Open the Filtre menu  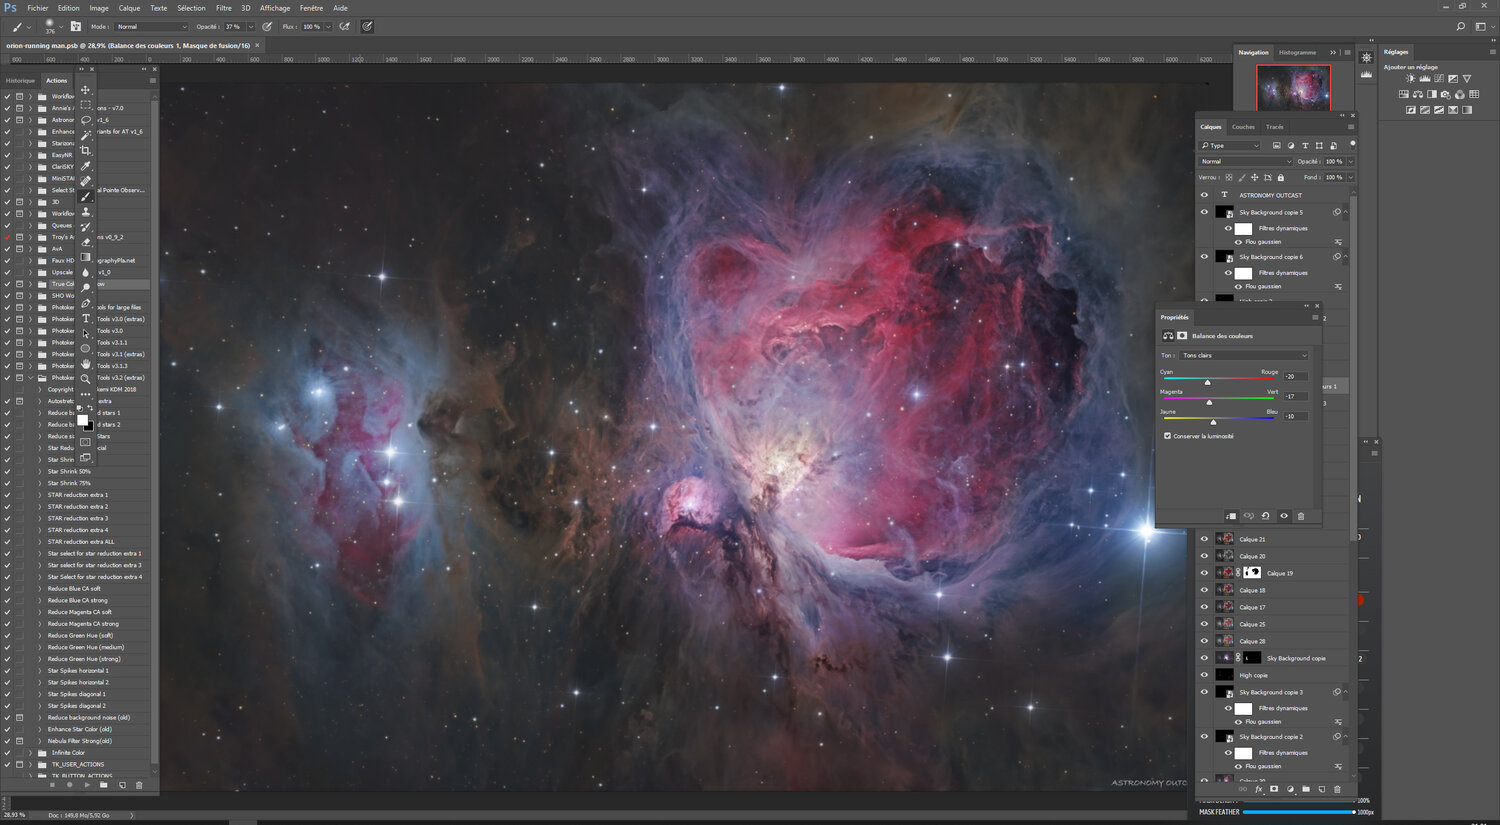click(224, 8)
